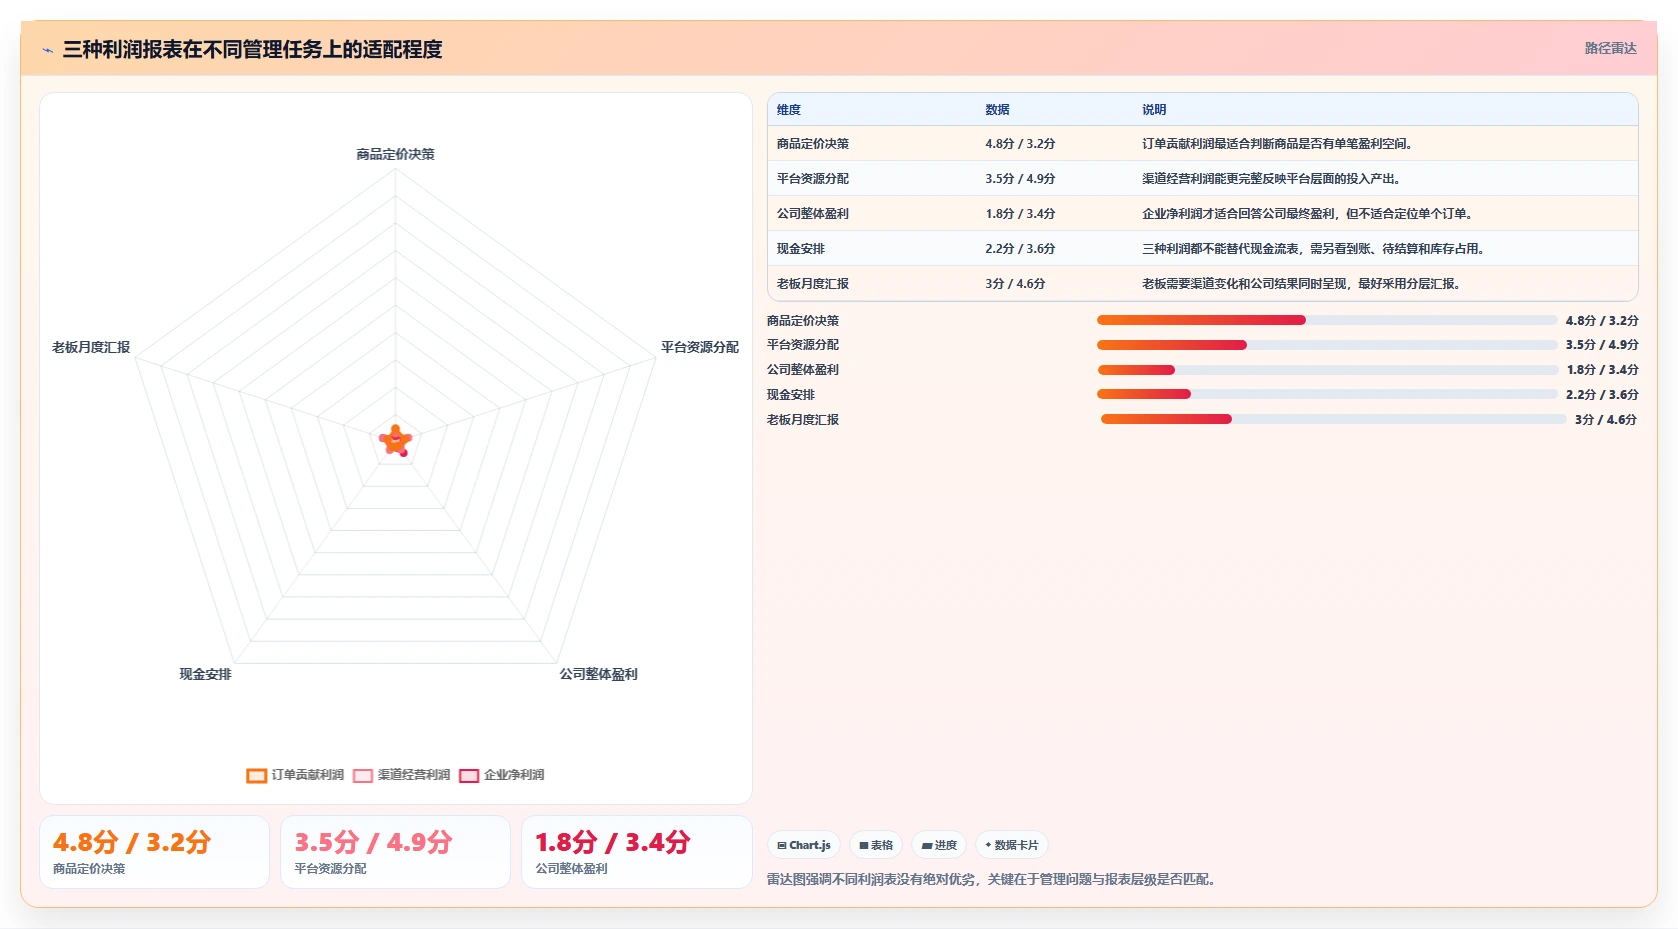Toggle 企业净利润 legend swatch
1678x929 pixels.
coord(469,775)
